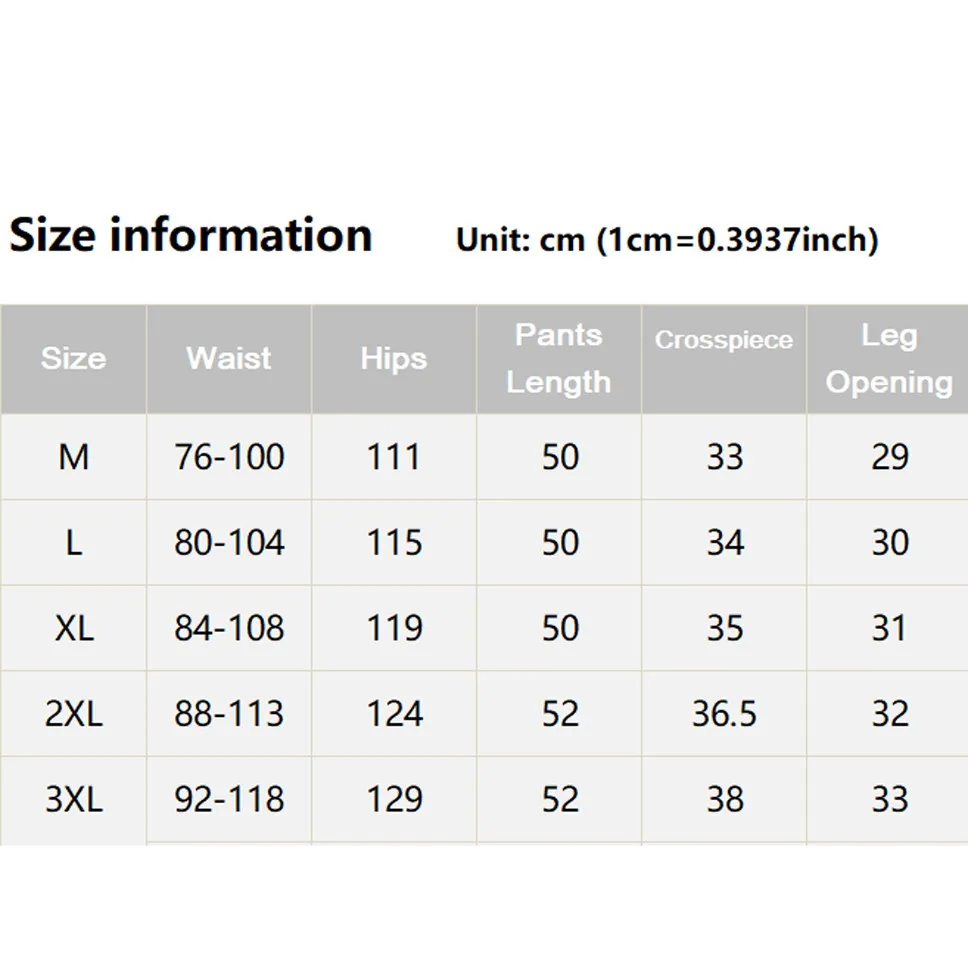Image resolution: width=968 pixels, height=968 pixels.
Task: Click the Hips column header
Action: coord(393,358)
